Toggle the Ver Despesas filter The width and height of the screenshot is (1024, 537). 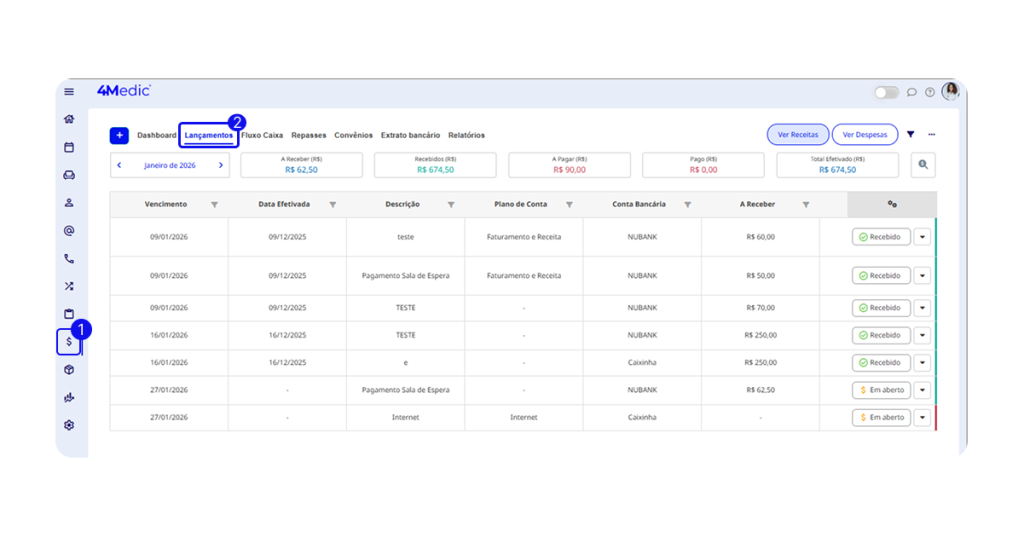pyautogui.click(x=865, y=135)
